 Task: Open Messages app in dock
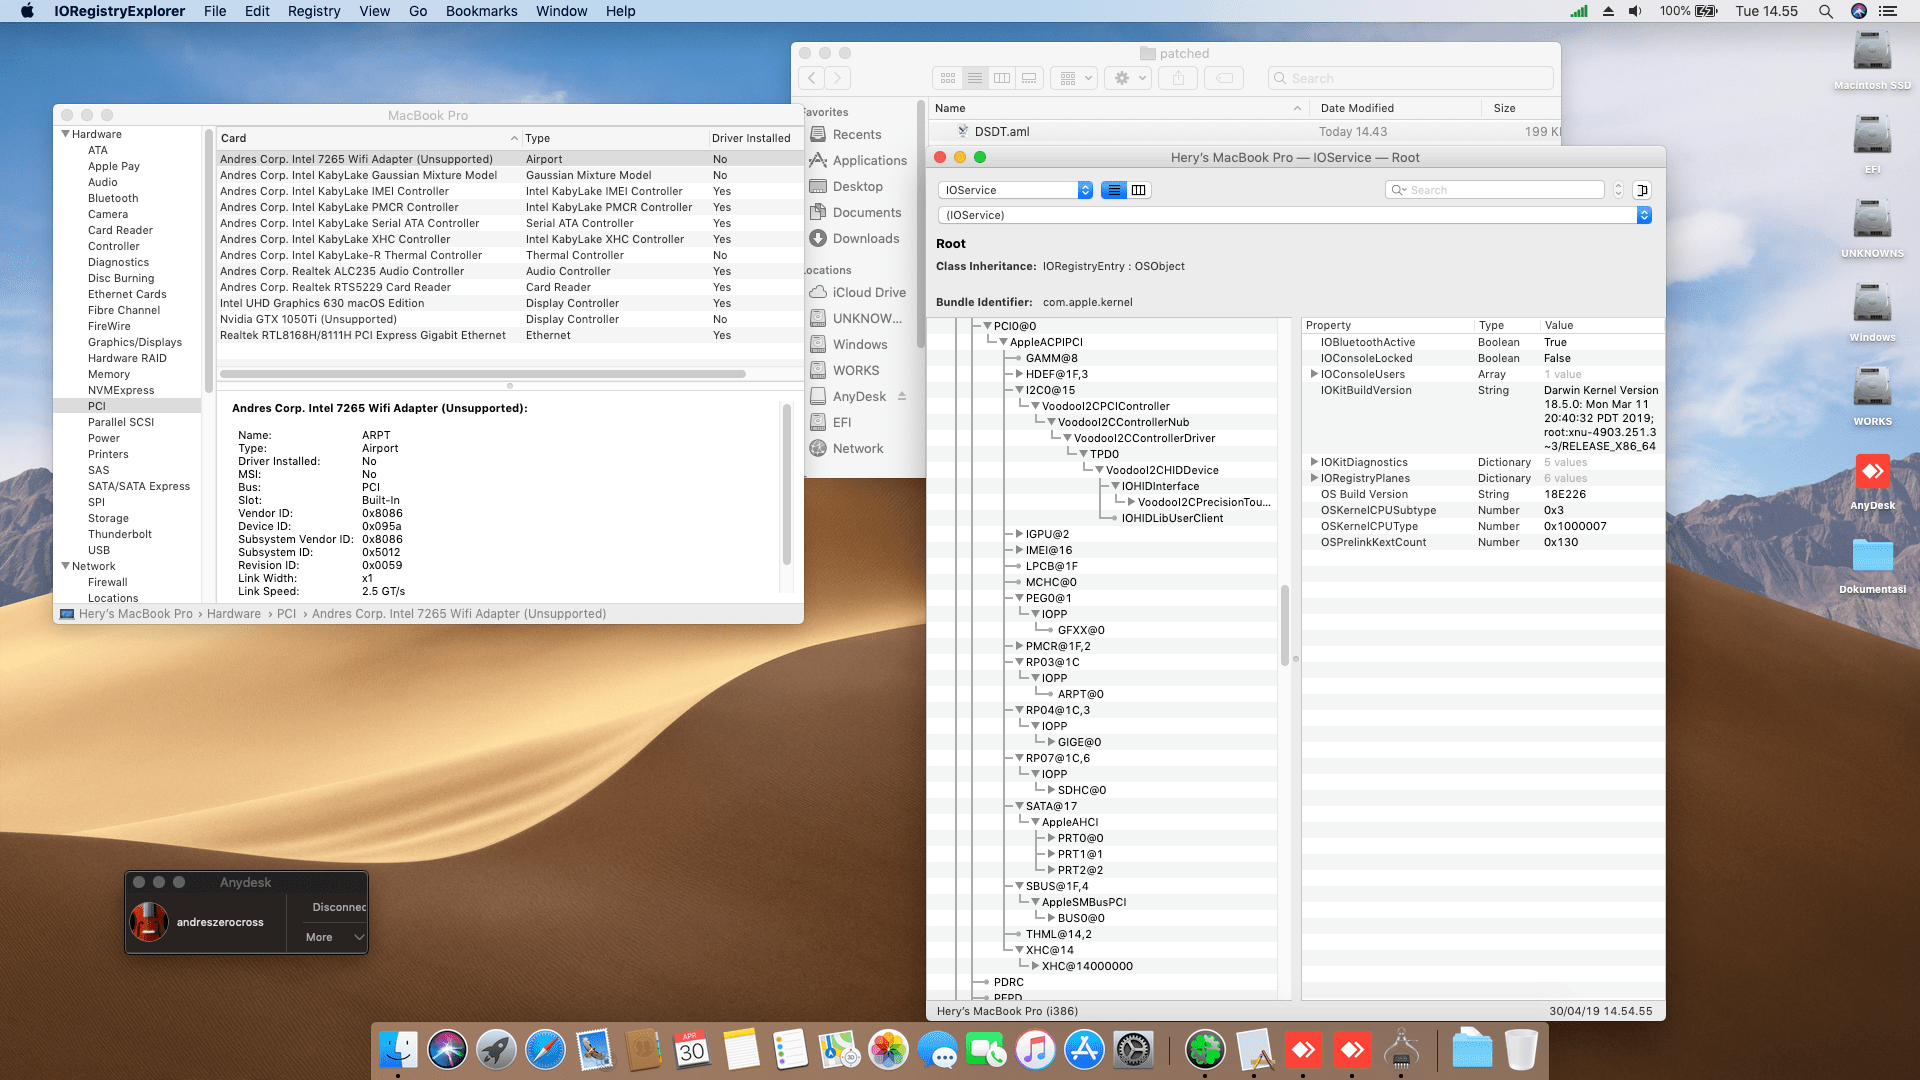coord(937,1050)
